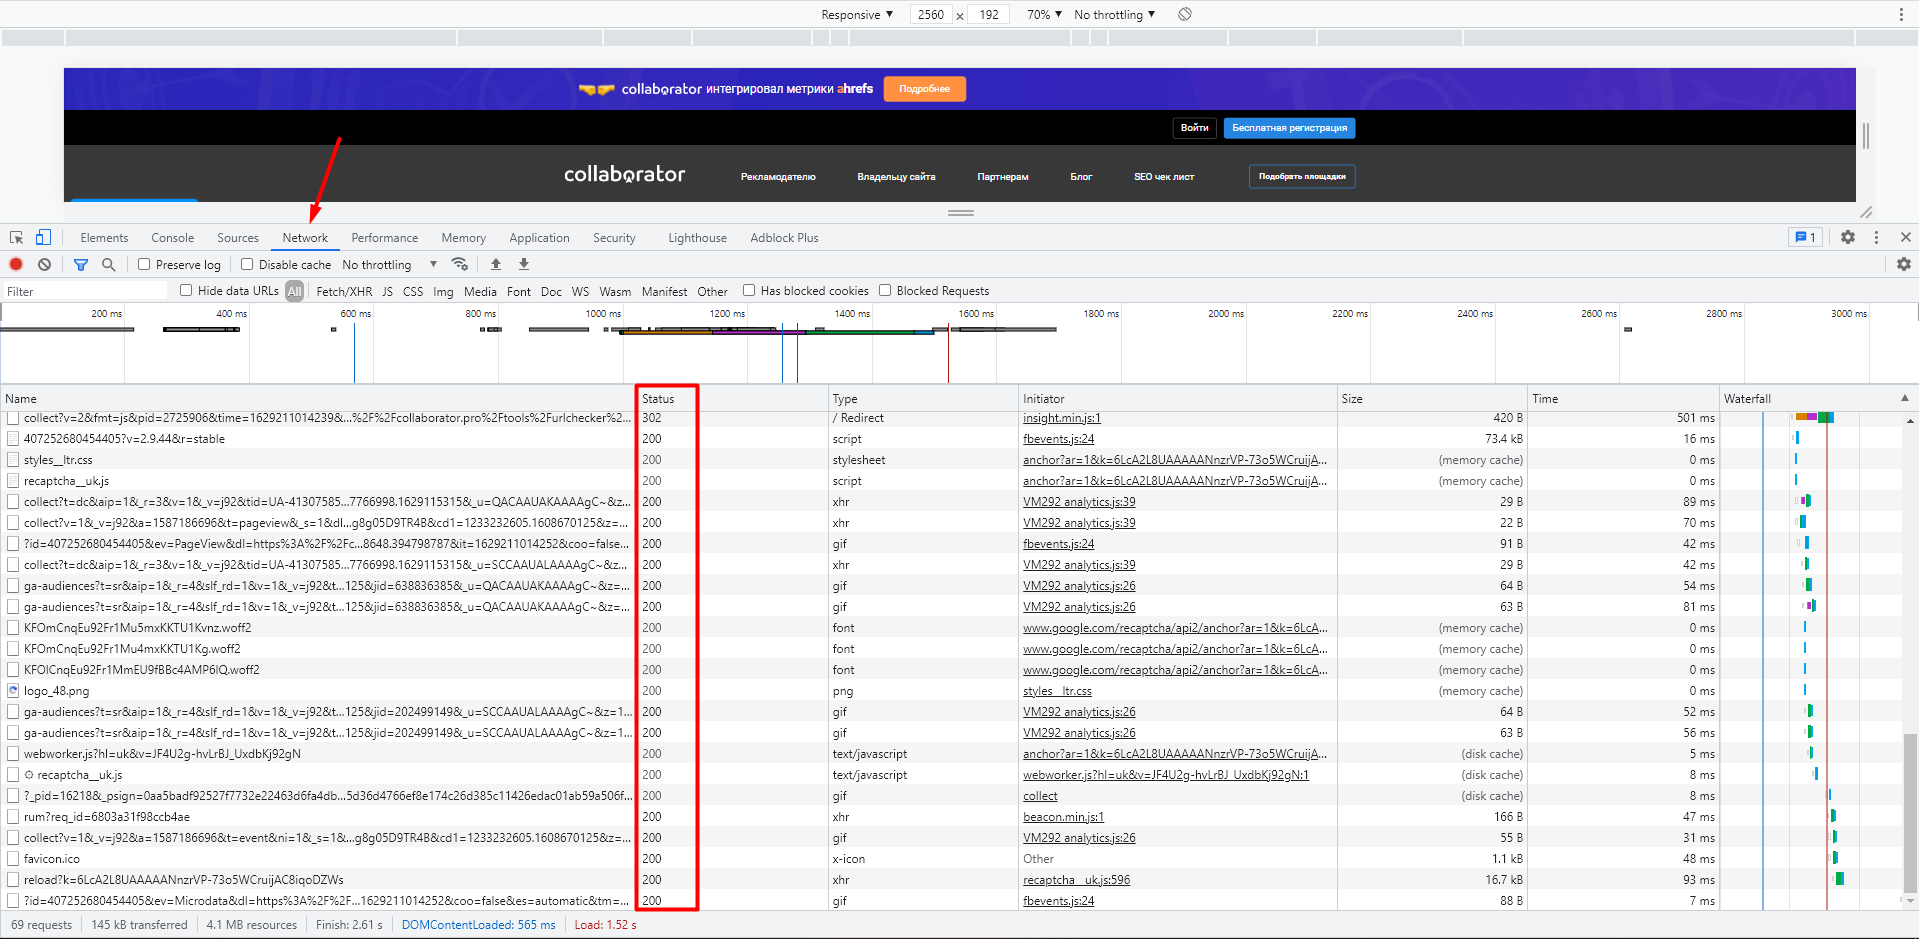Screen dimensions: 1919x939
Task: Enable the Preserve log checkbox
Action: (x=144, y=265)
